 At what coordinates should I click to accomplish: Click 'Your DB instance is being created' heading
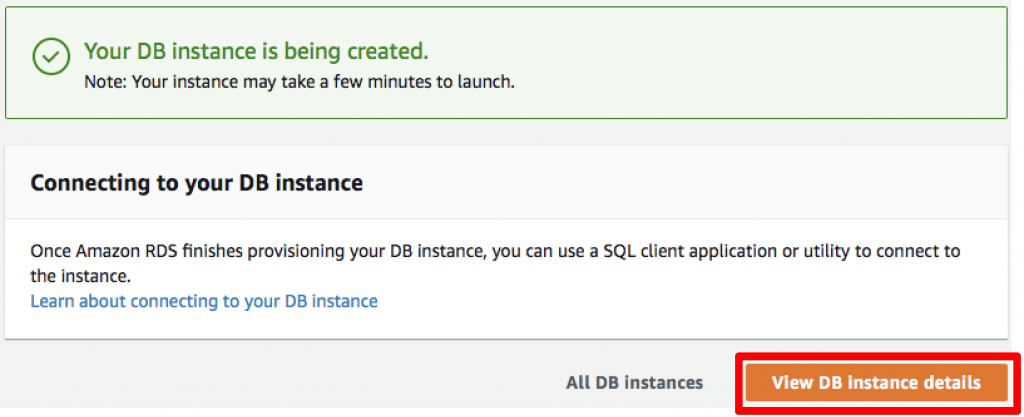[x=257, y=50]
